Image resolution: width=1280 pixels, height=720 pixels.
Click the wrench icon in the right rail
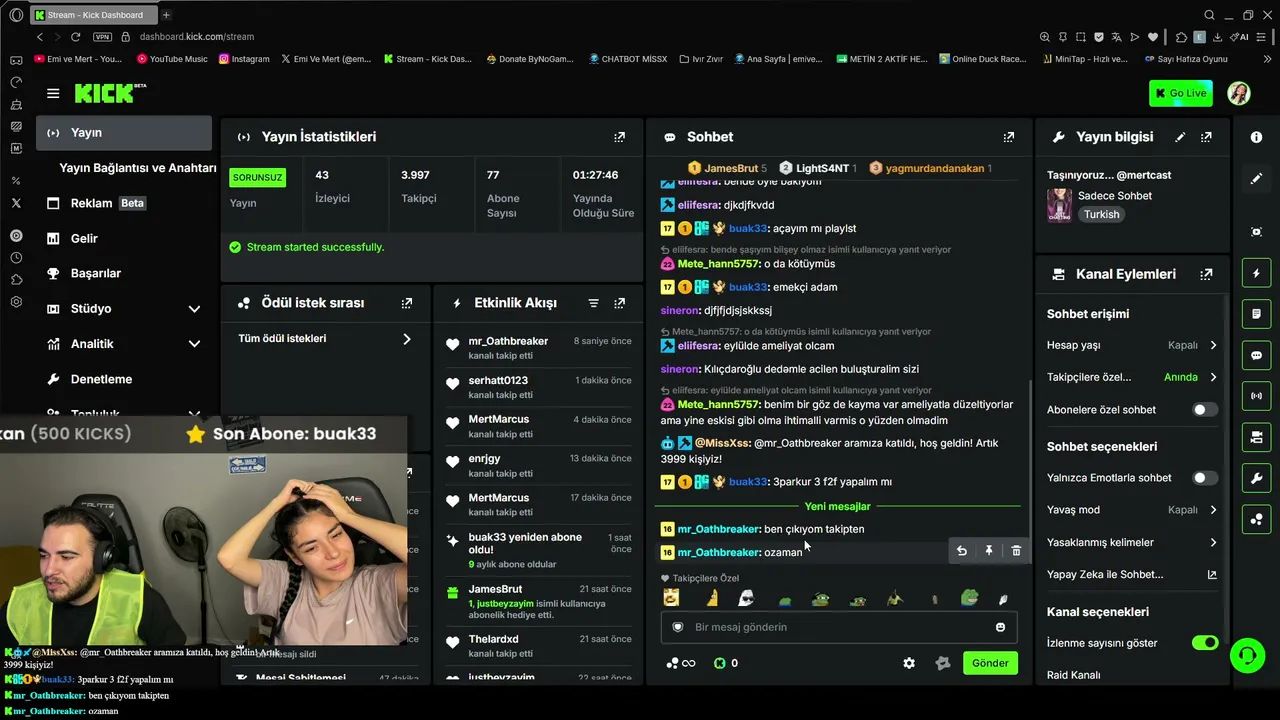(1257, 478)
